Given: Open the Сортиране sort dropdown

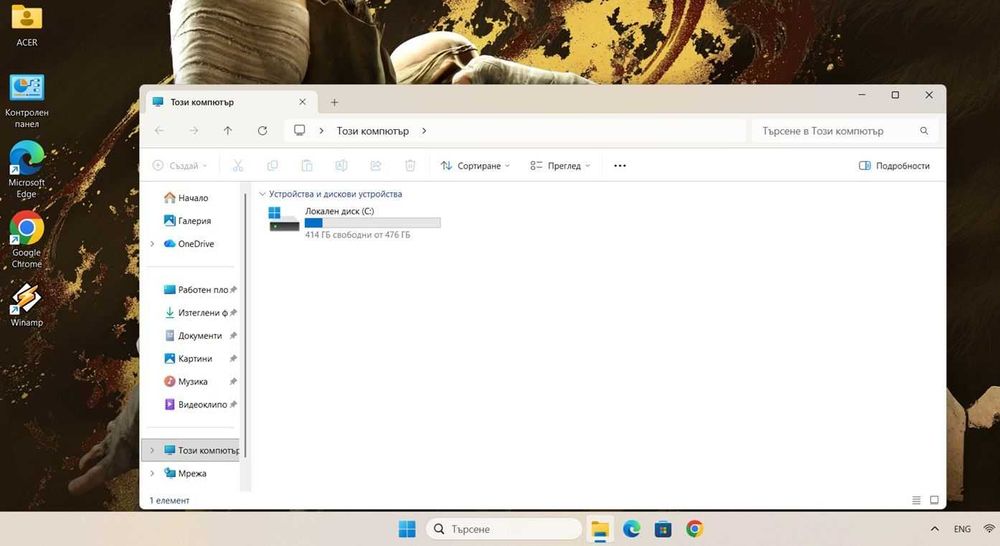Looking at the screenshot, I should coord(475,166).
